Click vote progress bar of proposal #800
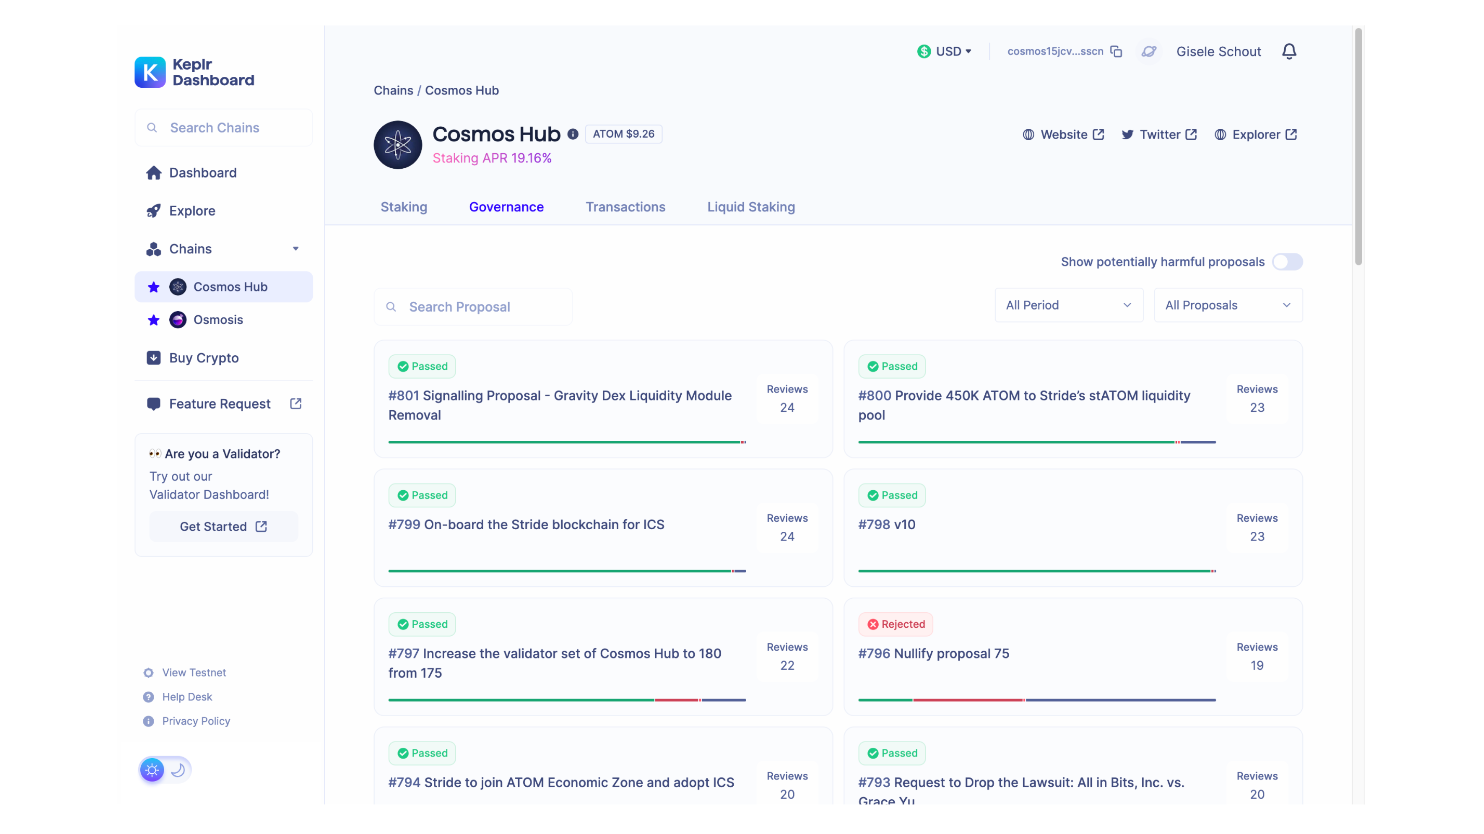This screenshot has height=834, width=1484. click(1037, 442)
